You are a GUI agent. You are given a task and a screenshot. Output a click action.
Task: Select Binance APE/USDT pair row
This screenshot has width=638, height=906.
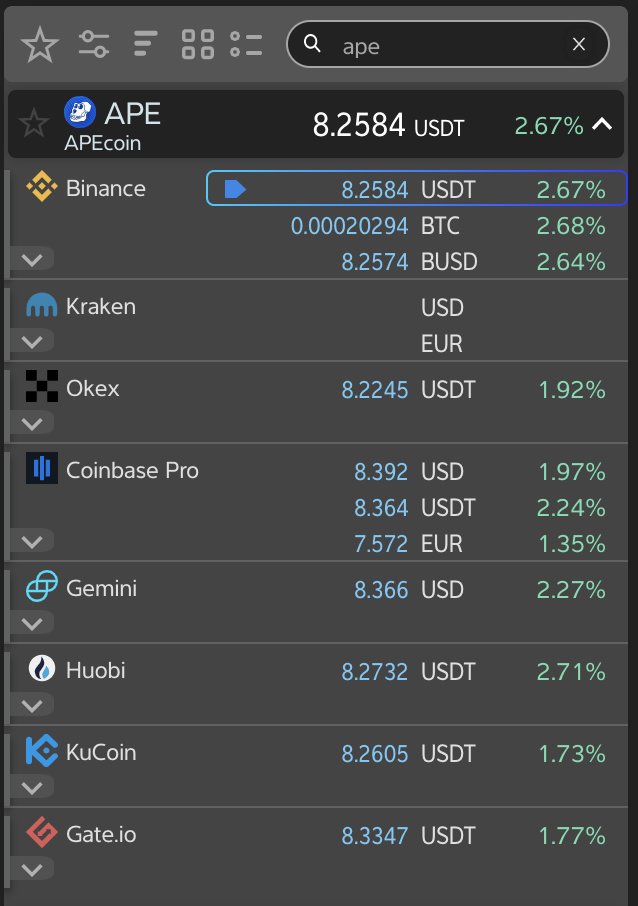416,188
